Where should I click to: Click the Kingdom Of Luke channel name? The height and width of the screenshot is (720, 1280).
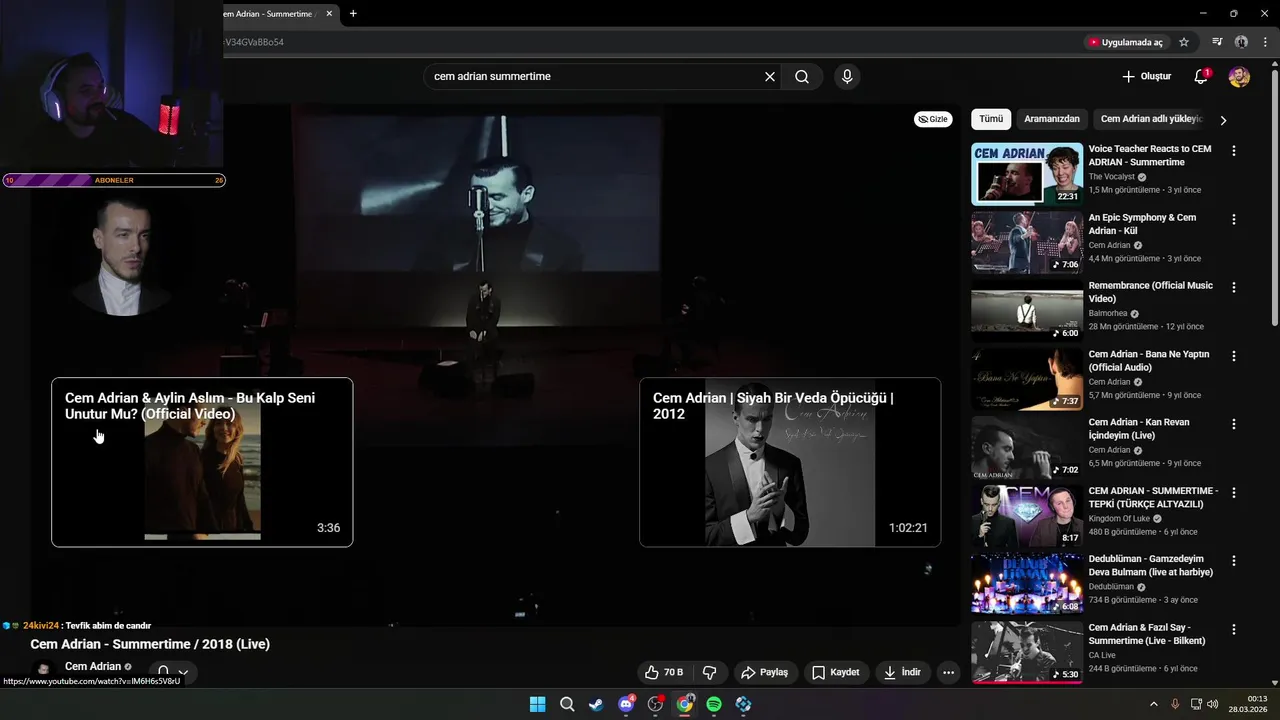[1118, 519]
